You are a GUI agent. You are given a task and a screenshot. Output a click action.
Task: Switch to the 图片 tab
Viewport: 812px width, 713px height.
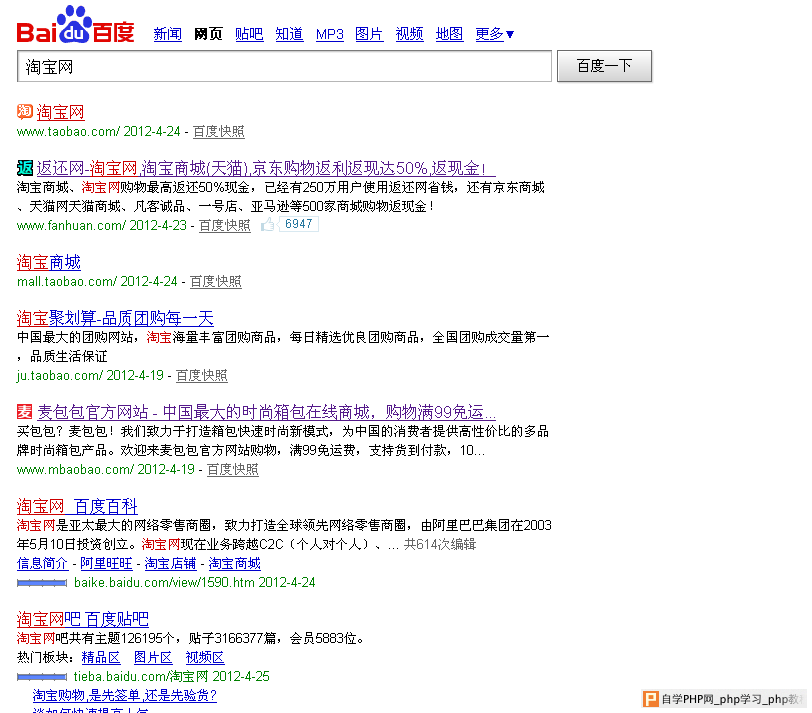click(369, 34)
